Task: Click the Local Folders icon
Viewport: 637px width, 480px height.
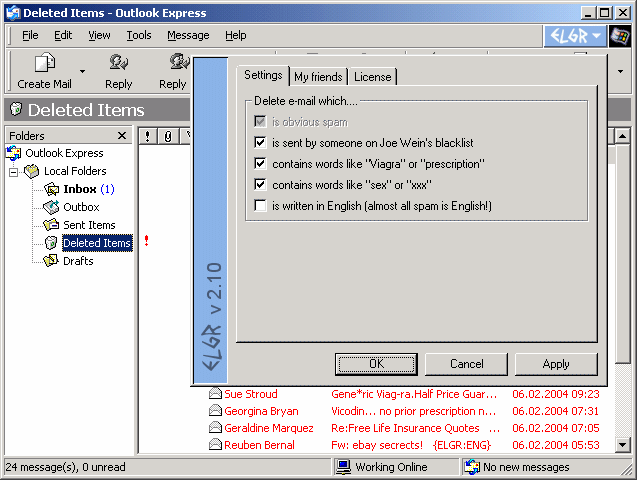Action: (32, 171)
